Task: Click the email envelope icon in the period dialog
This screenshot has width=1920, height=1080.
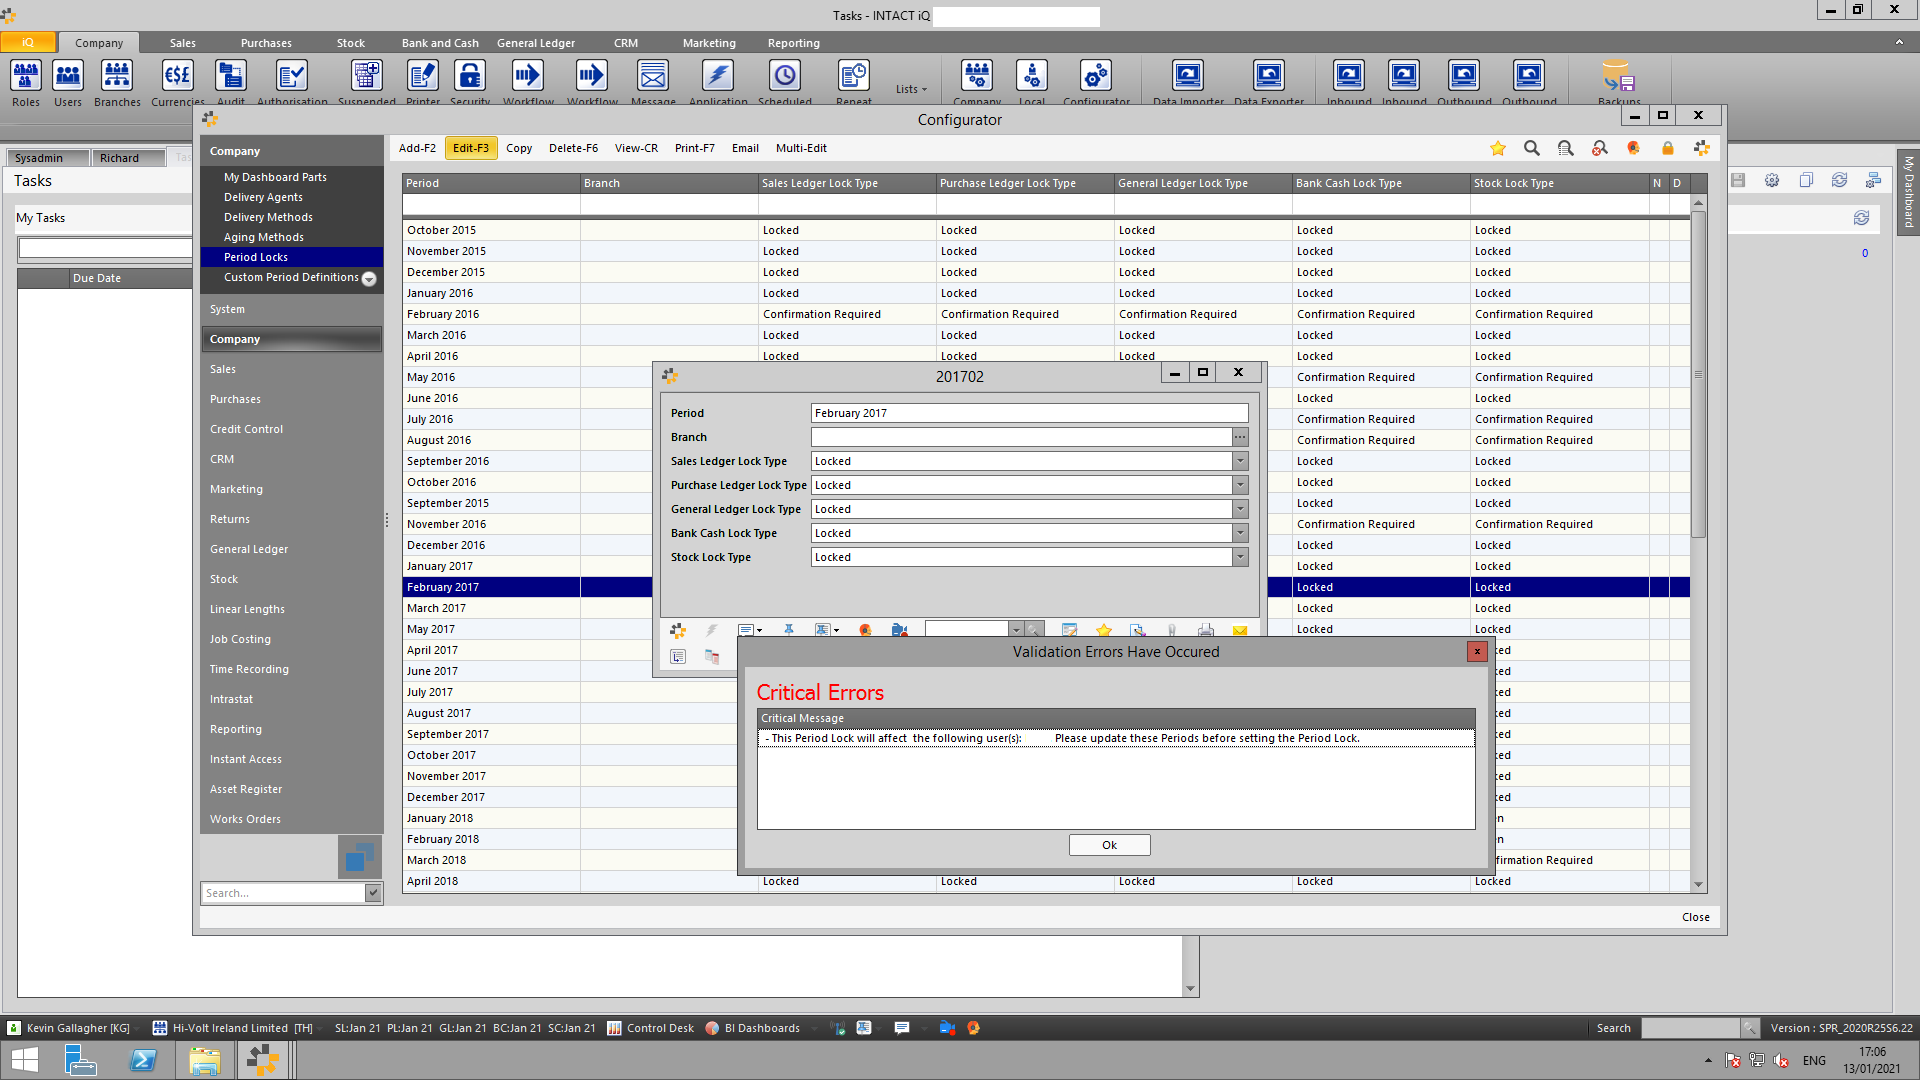Action: pyautogui.click(x=1239, y=630)
